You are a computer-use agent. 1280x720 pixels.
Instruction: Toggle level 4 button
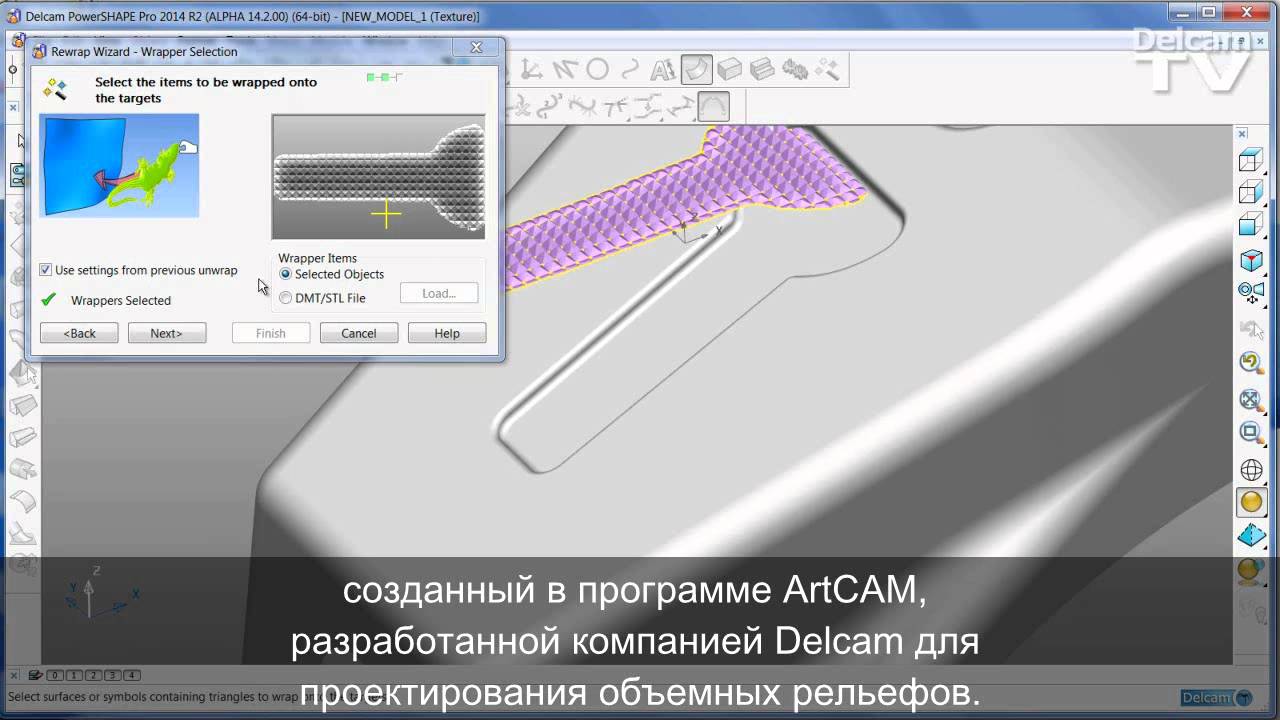131,675
